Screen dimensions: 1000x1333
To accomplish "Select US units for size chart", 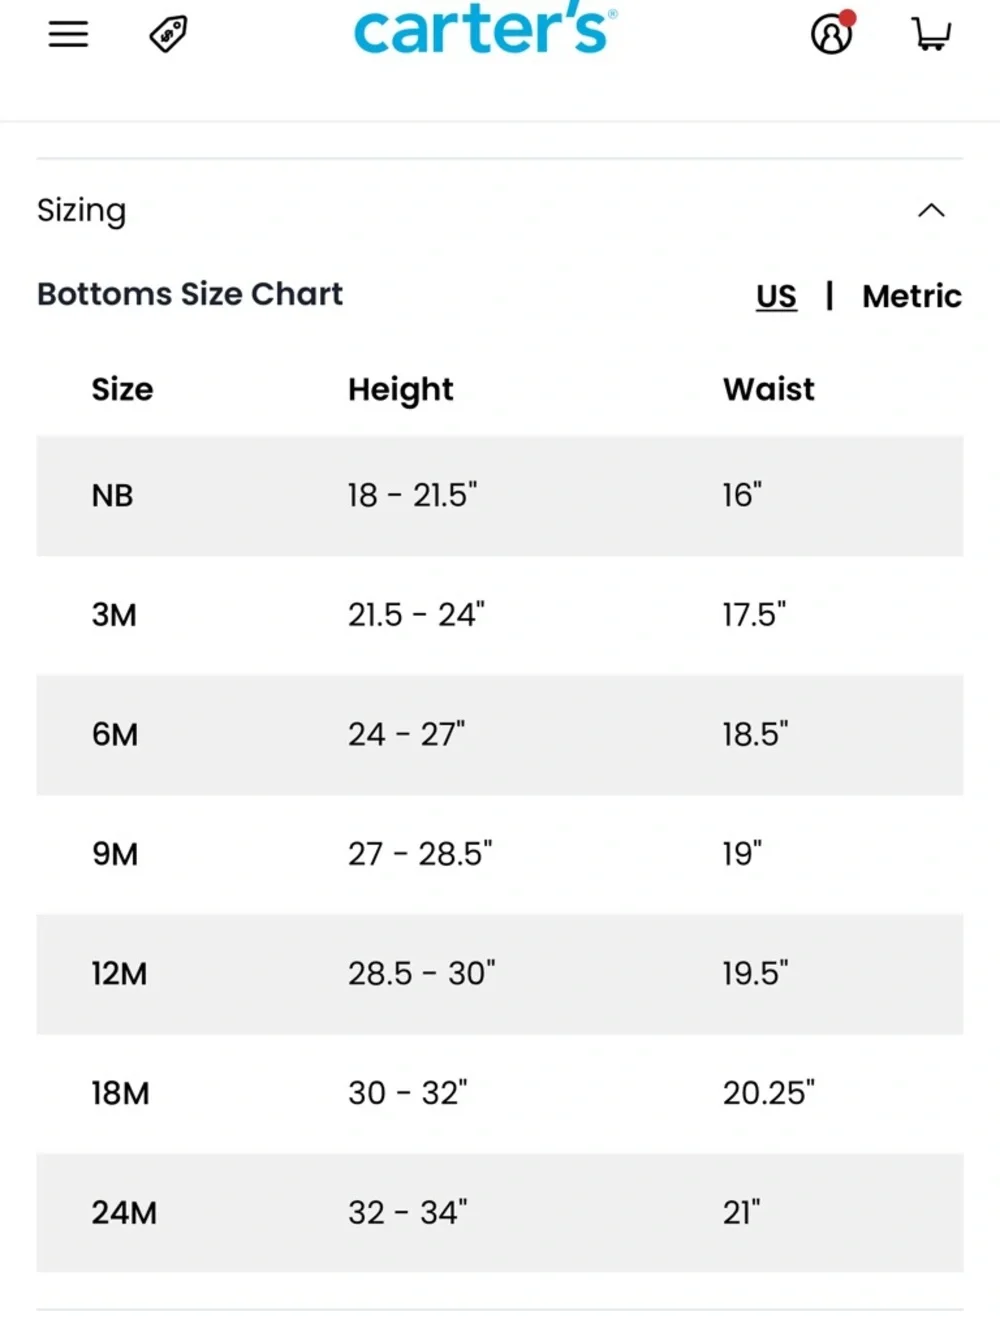I will [776, 296].
